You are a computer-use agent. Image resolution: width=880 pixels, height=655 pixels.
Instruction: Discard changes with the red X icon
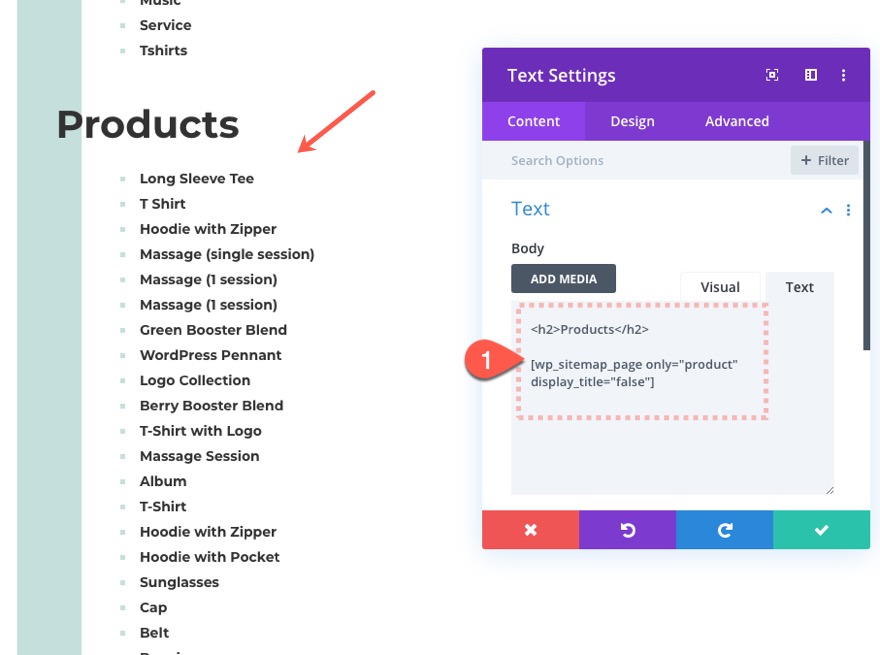pyautogui.click(x=530, y=531)
